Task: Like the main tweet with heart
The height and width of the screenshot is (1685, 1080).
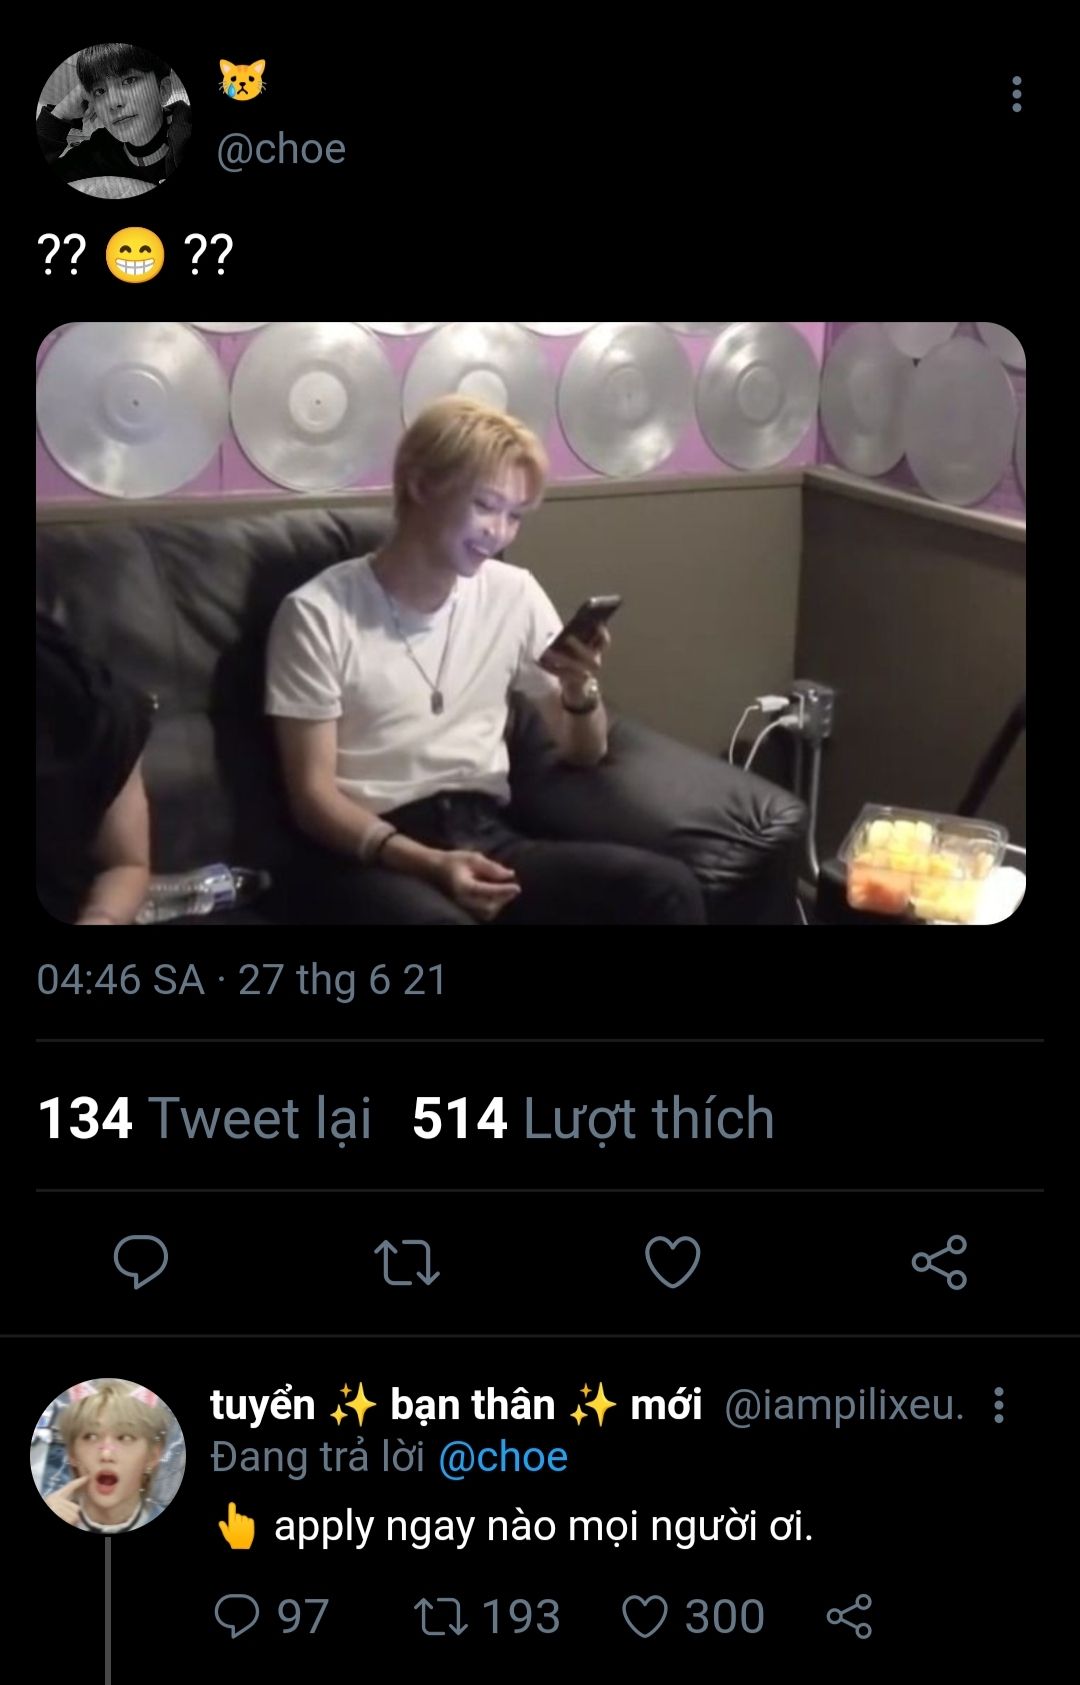Action: pyautogui.click(x=672, y=1261)
